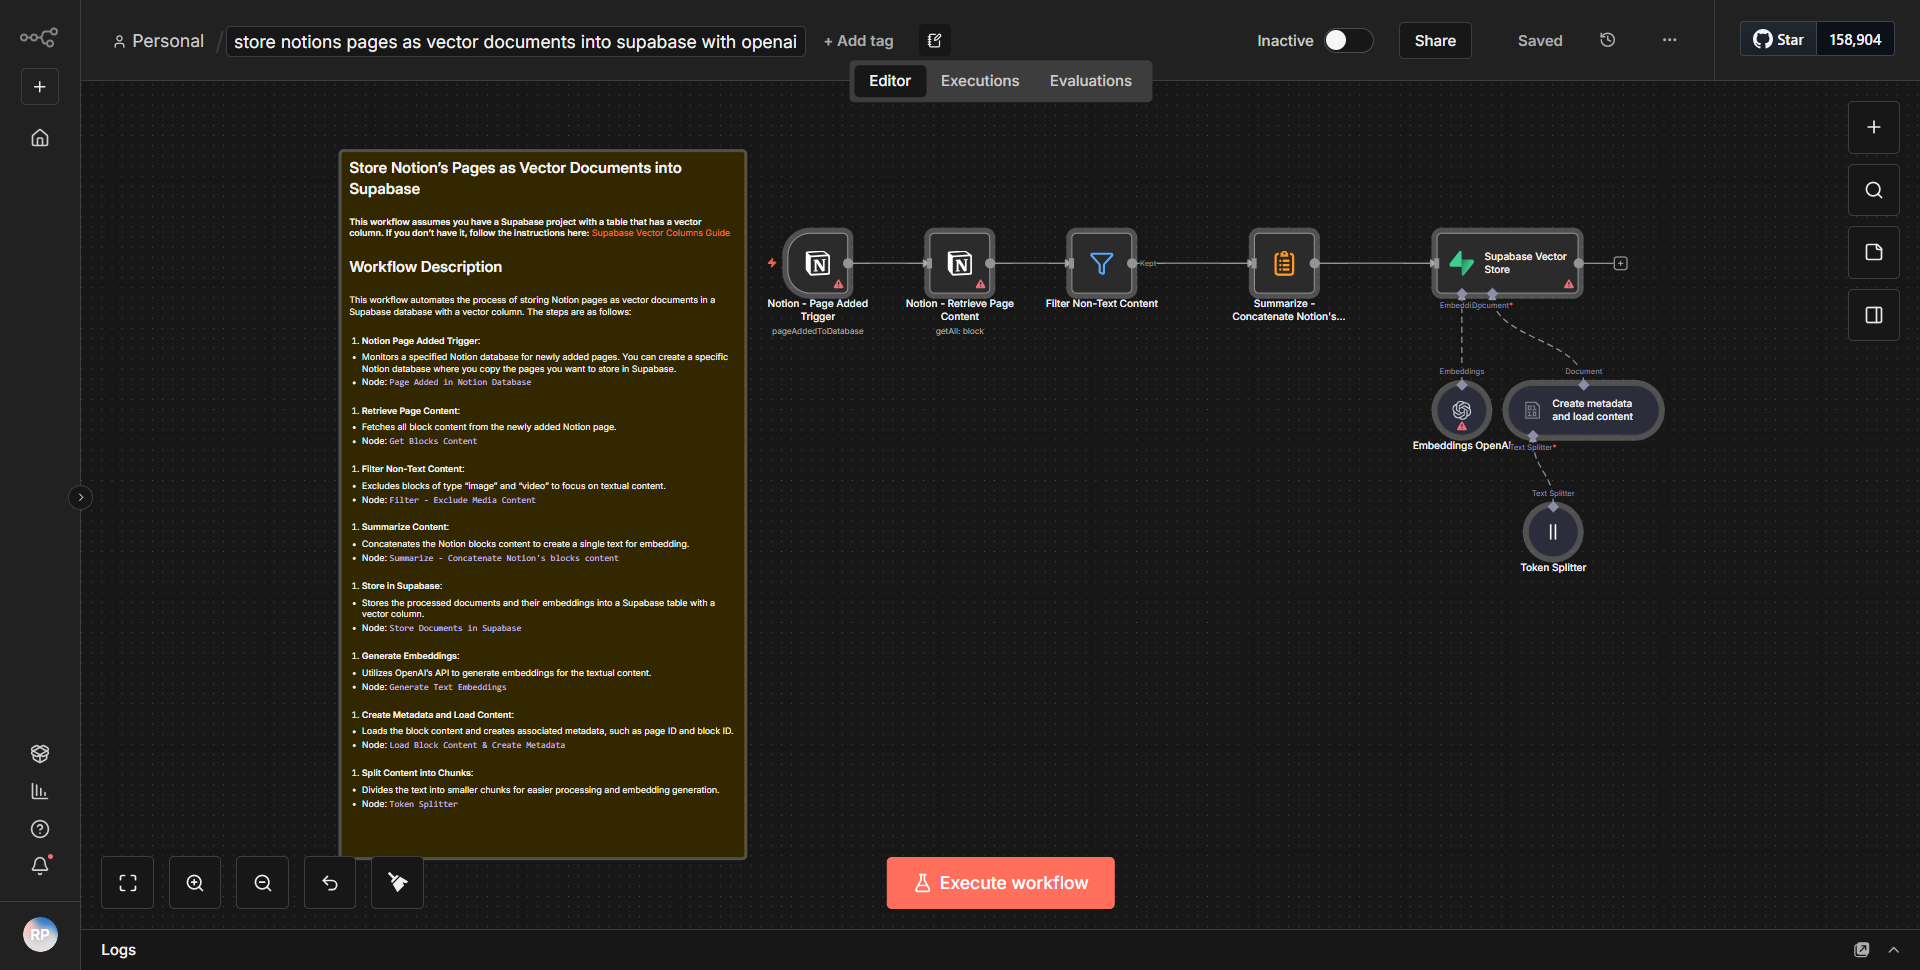Viewport: 1920px width, 970px height.
Task: Add a sticky note to the canvas
Action: [1873, 252]
